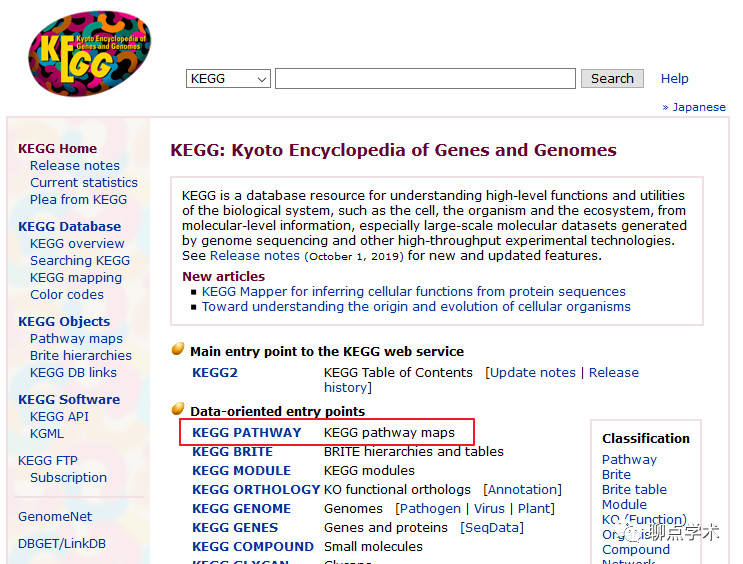View Current statistics in sidebar
The image size is (743, 564).
click(84, 182)
